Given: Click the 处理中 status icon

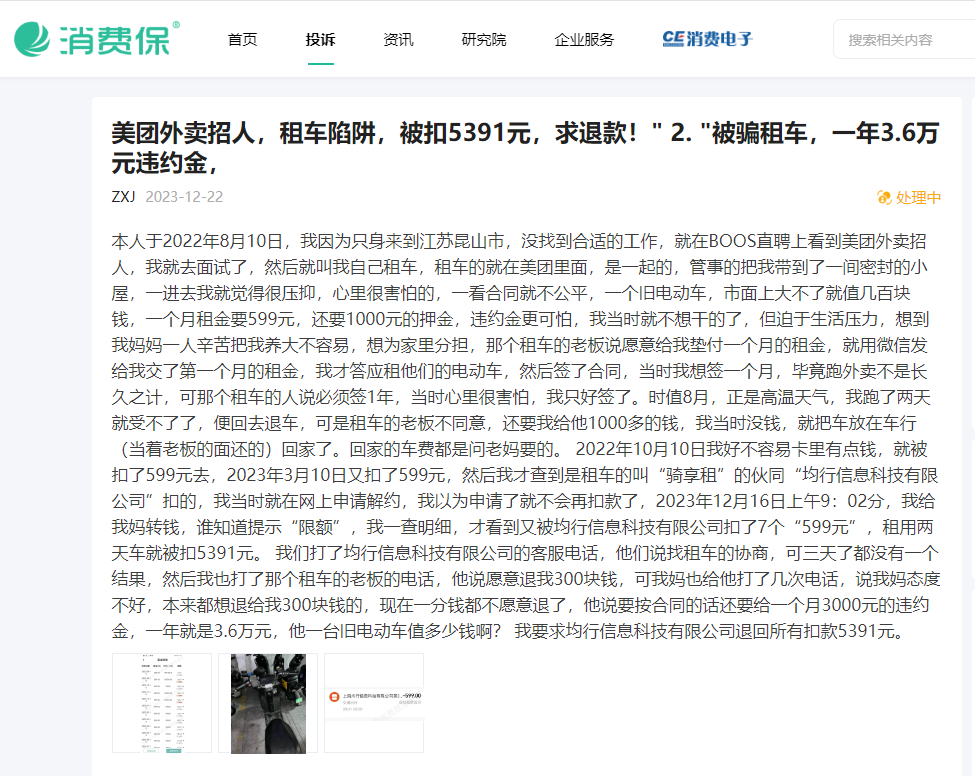Looking at the screenshot, I should tap(884, 198).
